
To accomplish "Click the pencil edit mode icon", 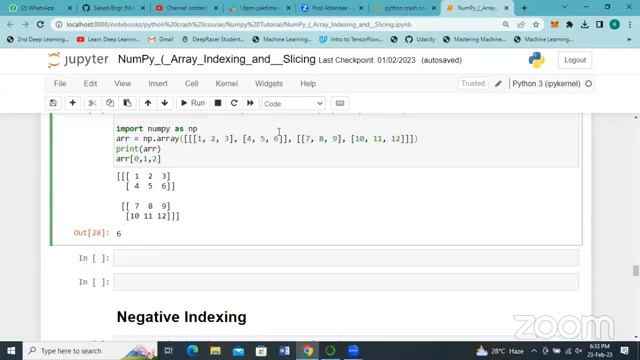I will [x=498, y=84].
